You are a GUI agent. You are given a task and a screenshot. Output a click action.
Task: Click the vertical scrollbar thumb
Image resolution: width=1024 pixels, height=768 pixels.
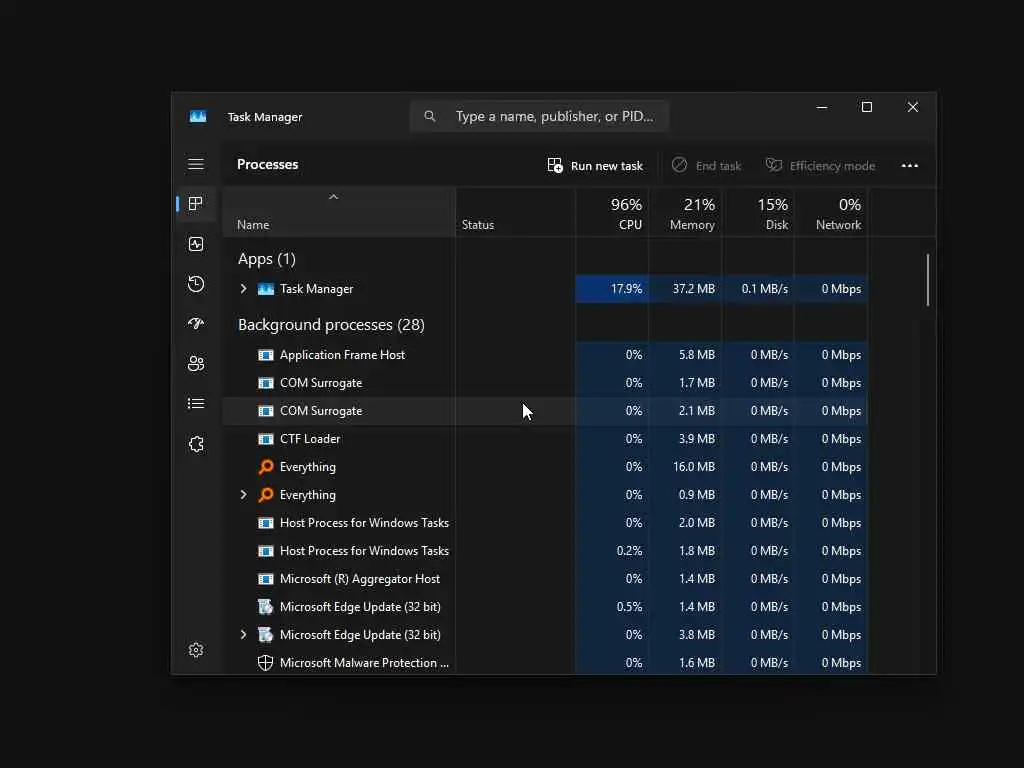927,280
